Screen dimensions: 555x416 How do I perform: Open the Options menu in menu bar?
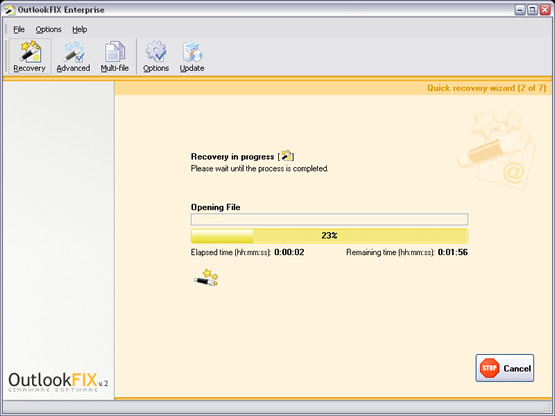click(48, 29)
